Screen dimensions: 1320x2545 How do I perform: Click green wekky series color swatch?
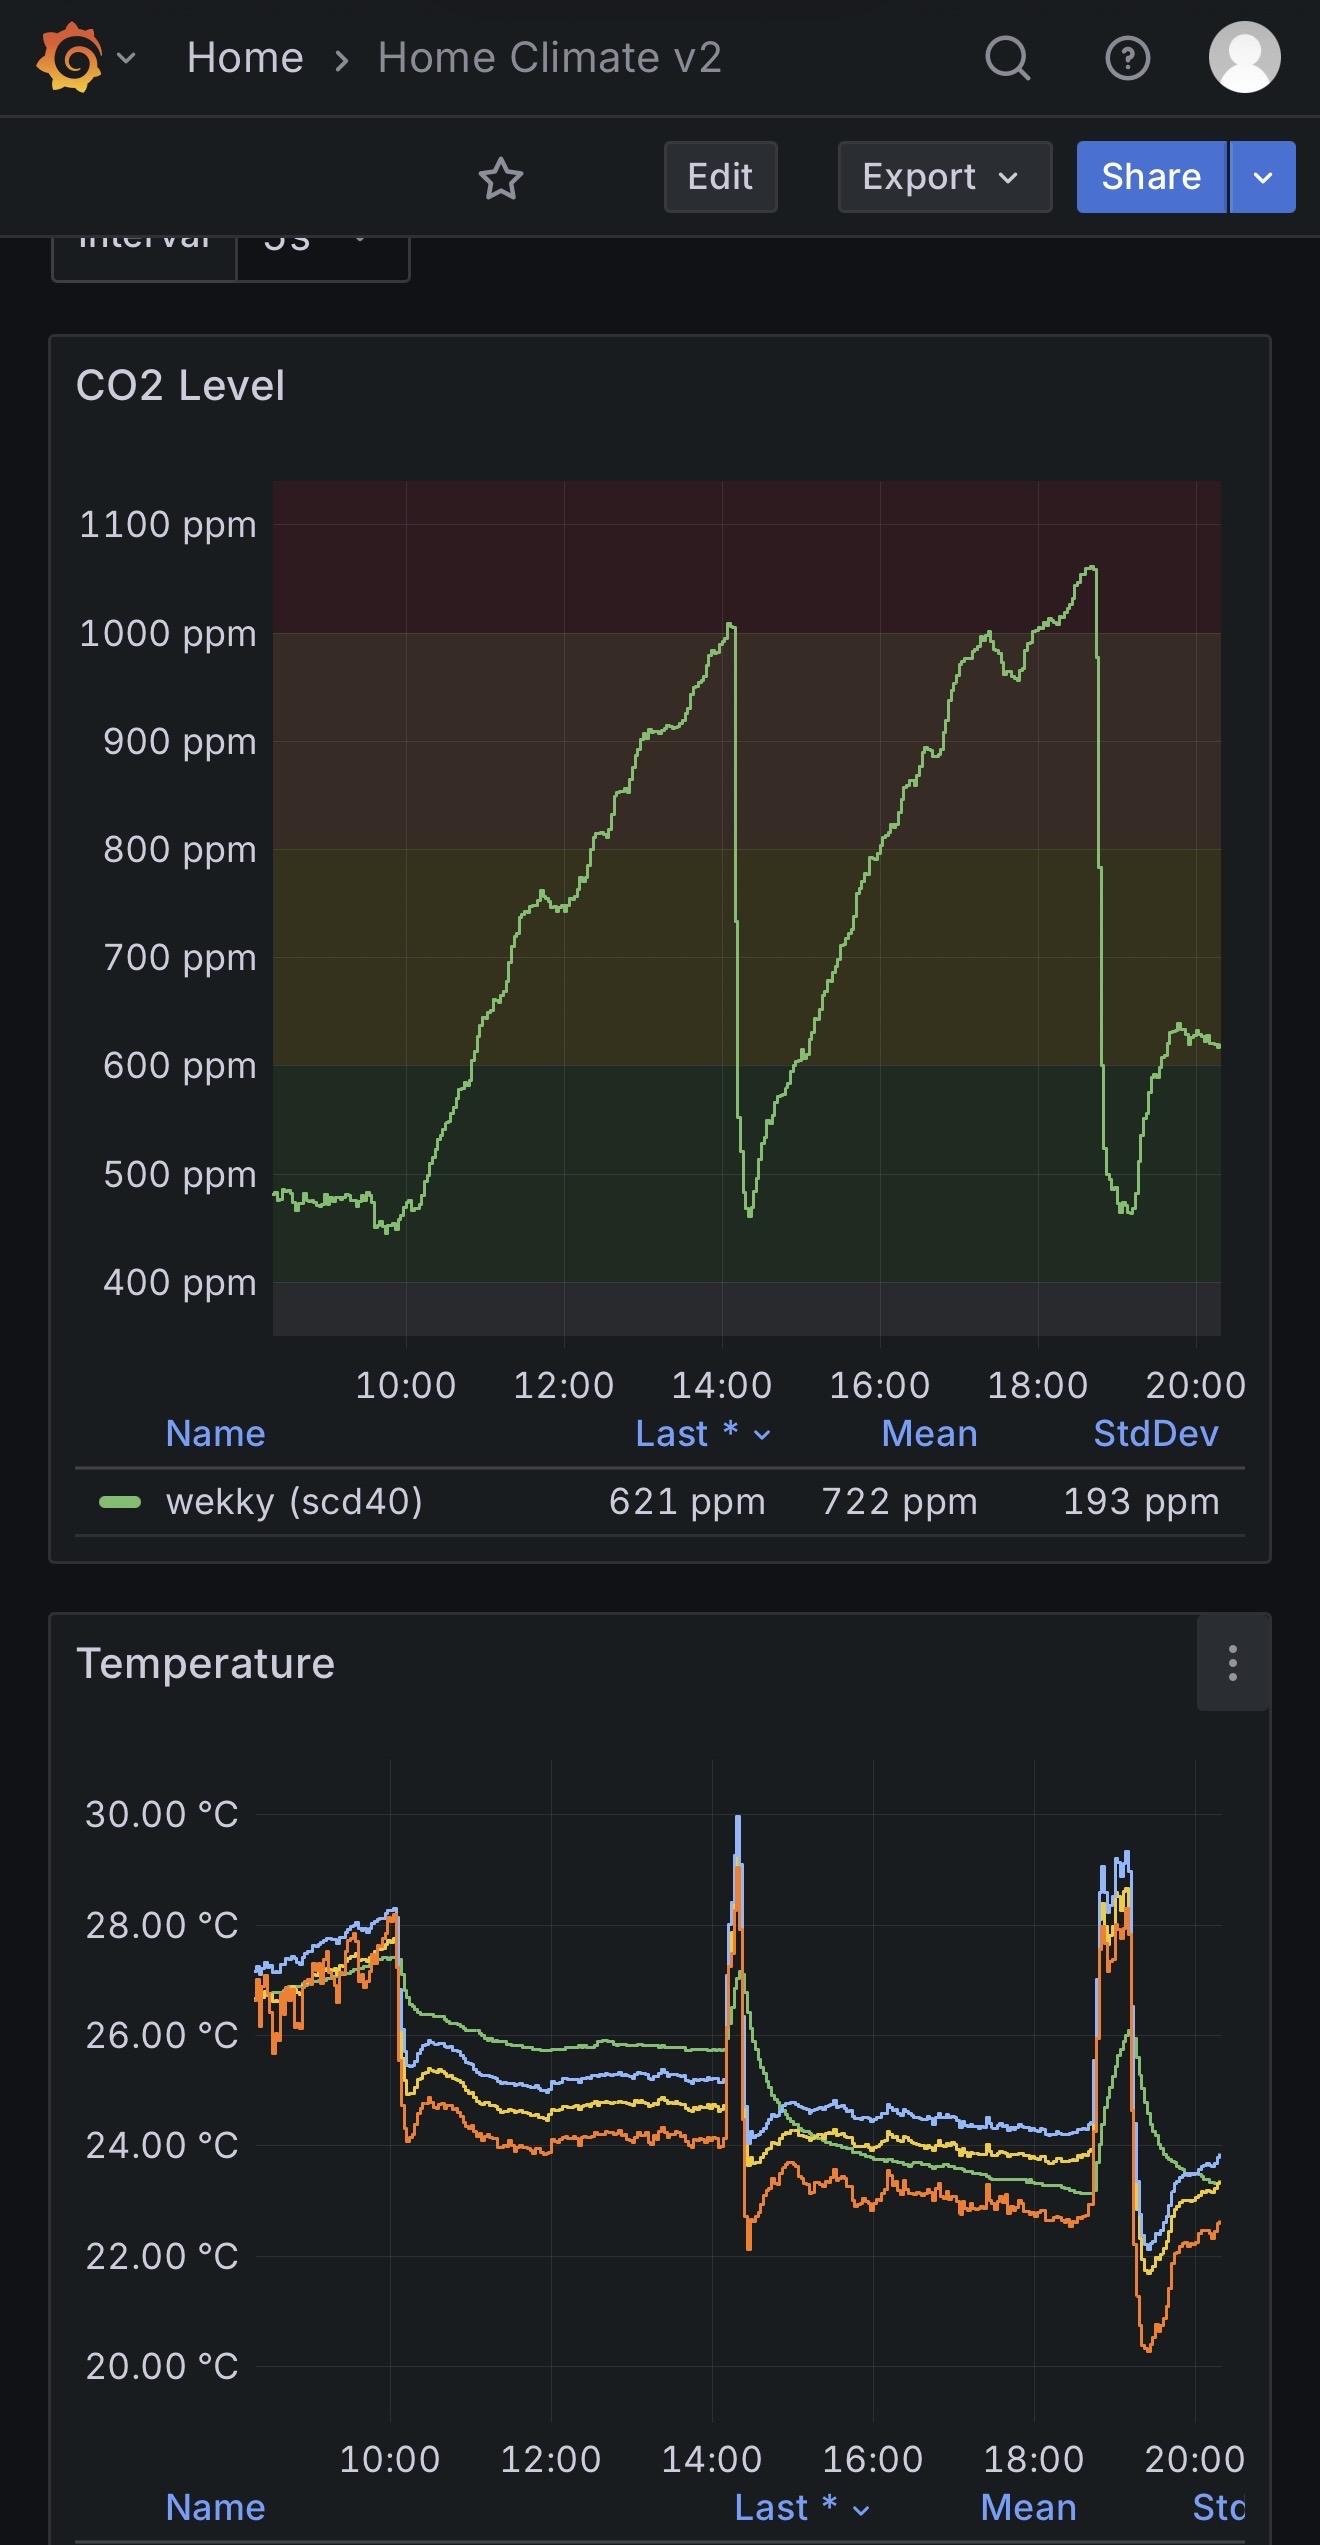click(120, 1502)
